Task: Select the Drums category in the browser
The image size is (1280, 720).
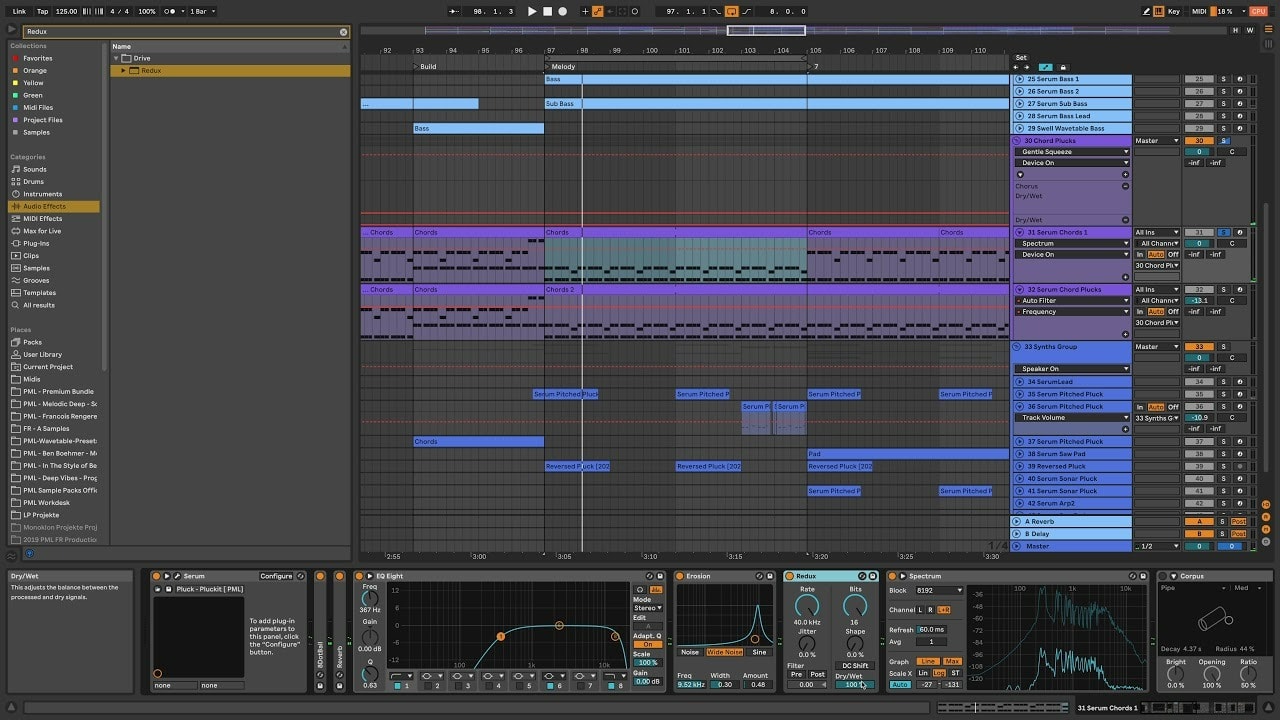Action: (34, 181)
